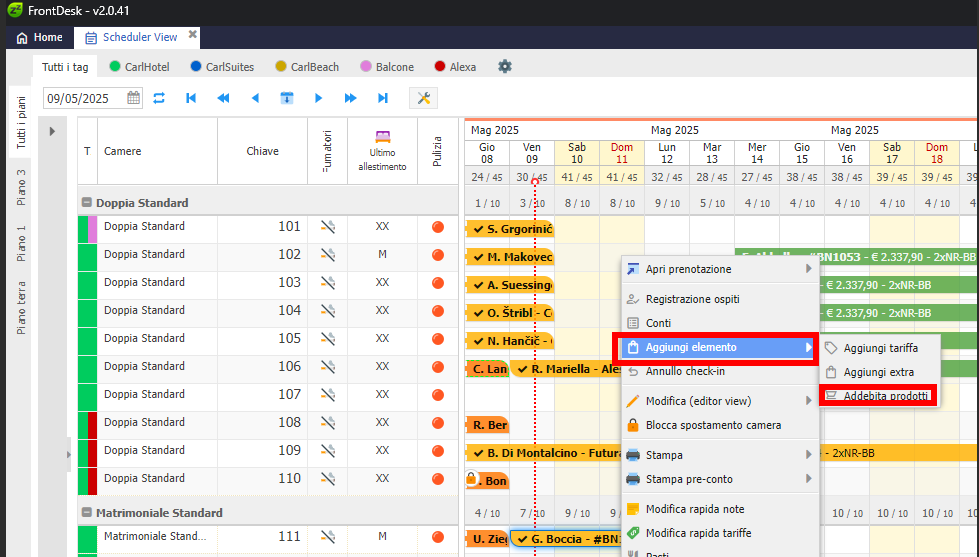Click cleaning status dot for room 102

tap(438, 255)
